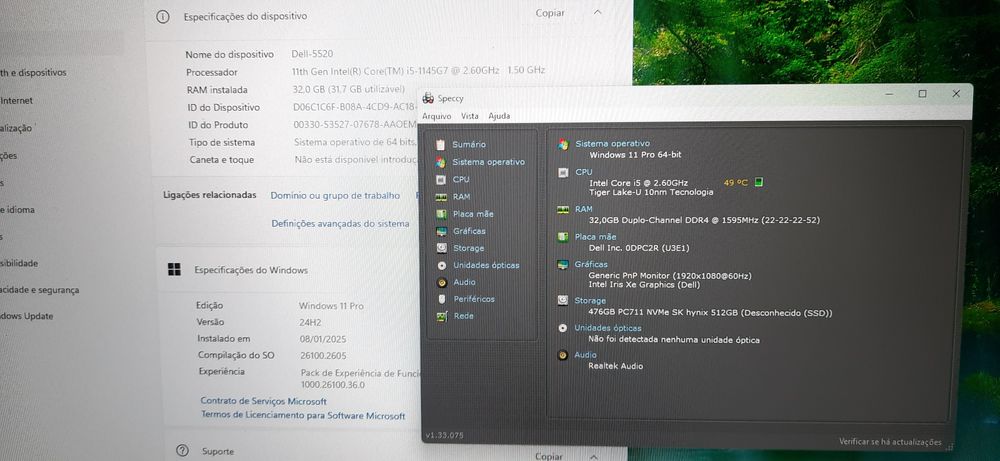Maximize the Speccy window
Screen dimensions: 1000x461
[922, 94]
